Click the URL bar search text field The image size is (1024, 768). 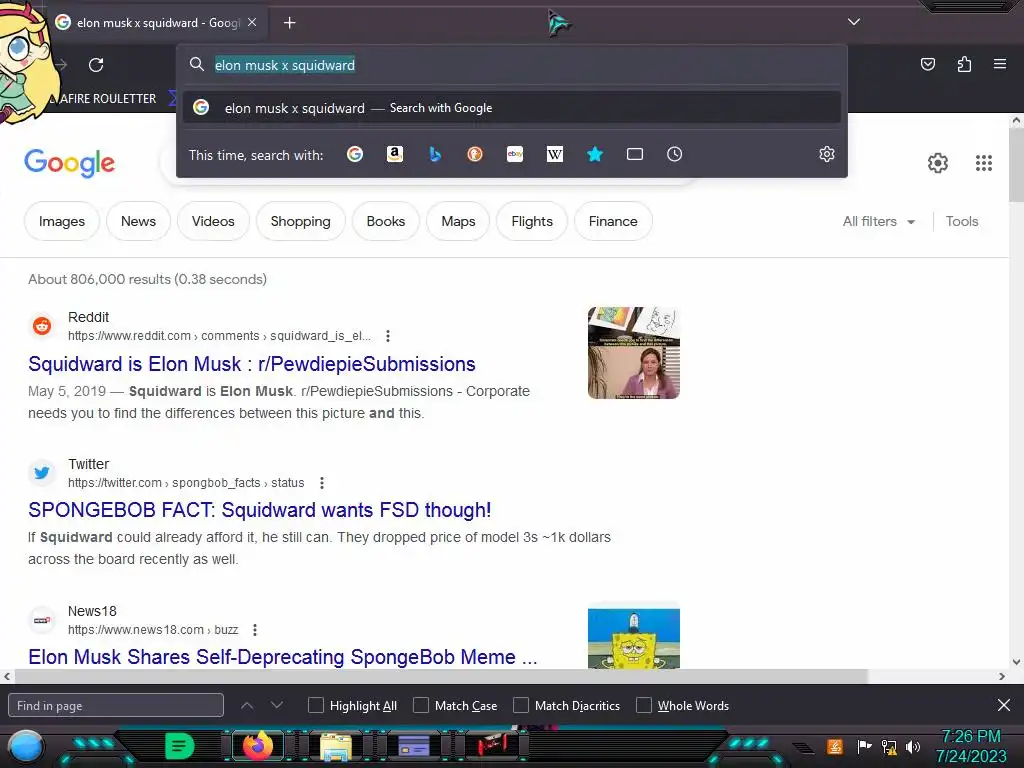(x=511, y=65)
